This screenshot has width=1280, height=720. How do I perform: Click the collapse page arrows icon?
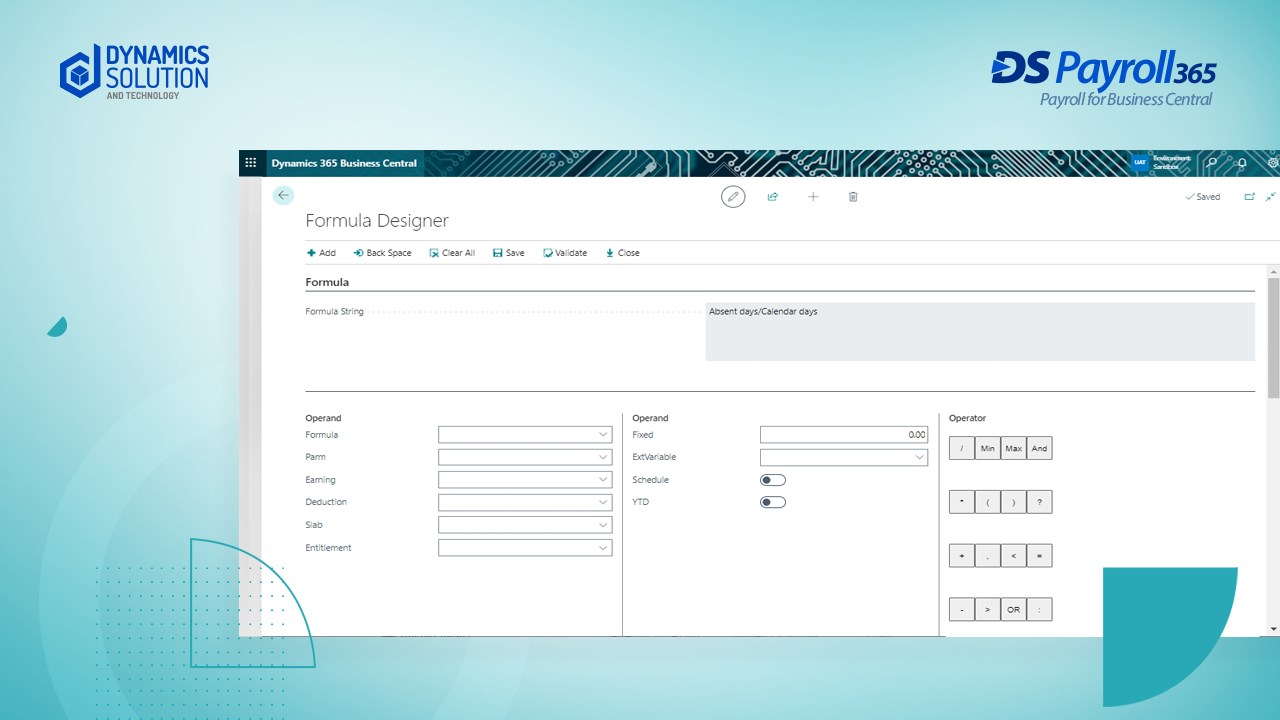click(x=1271, y=197)
